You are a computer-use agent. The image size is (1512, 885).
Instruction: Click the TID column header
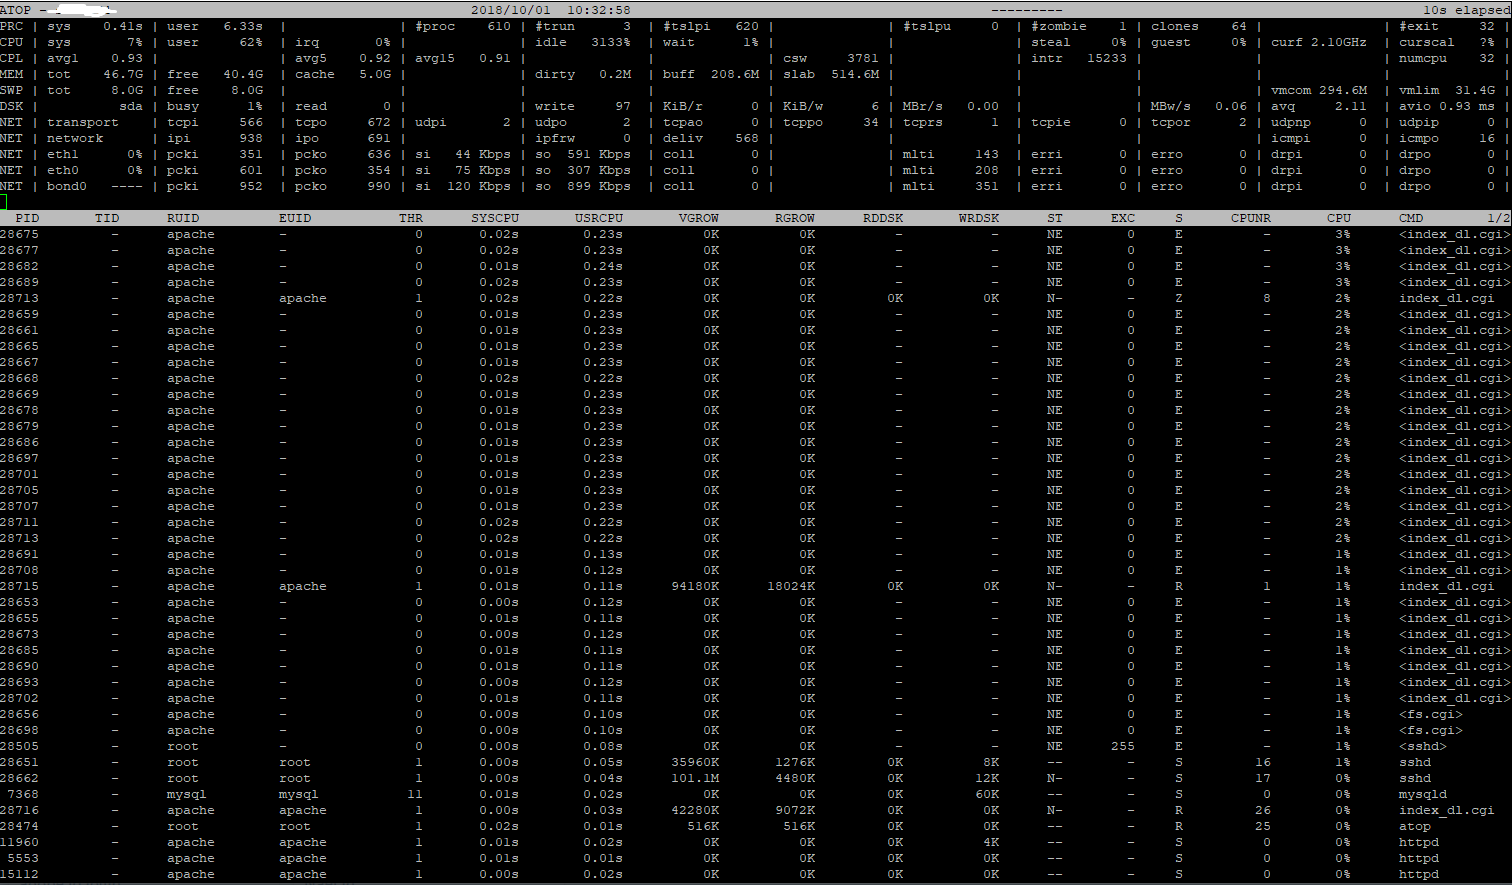tap(107, 218)
